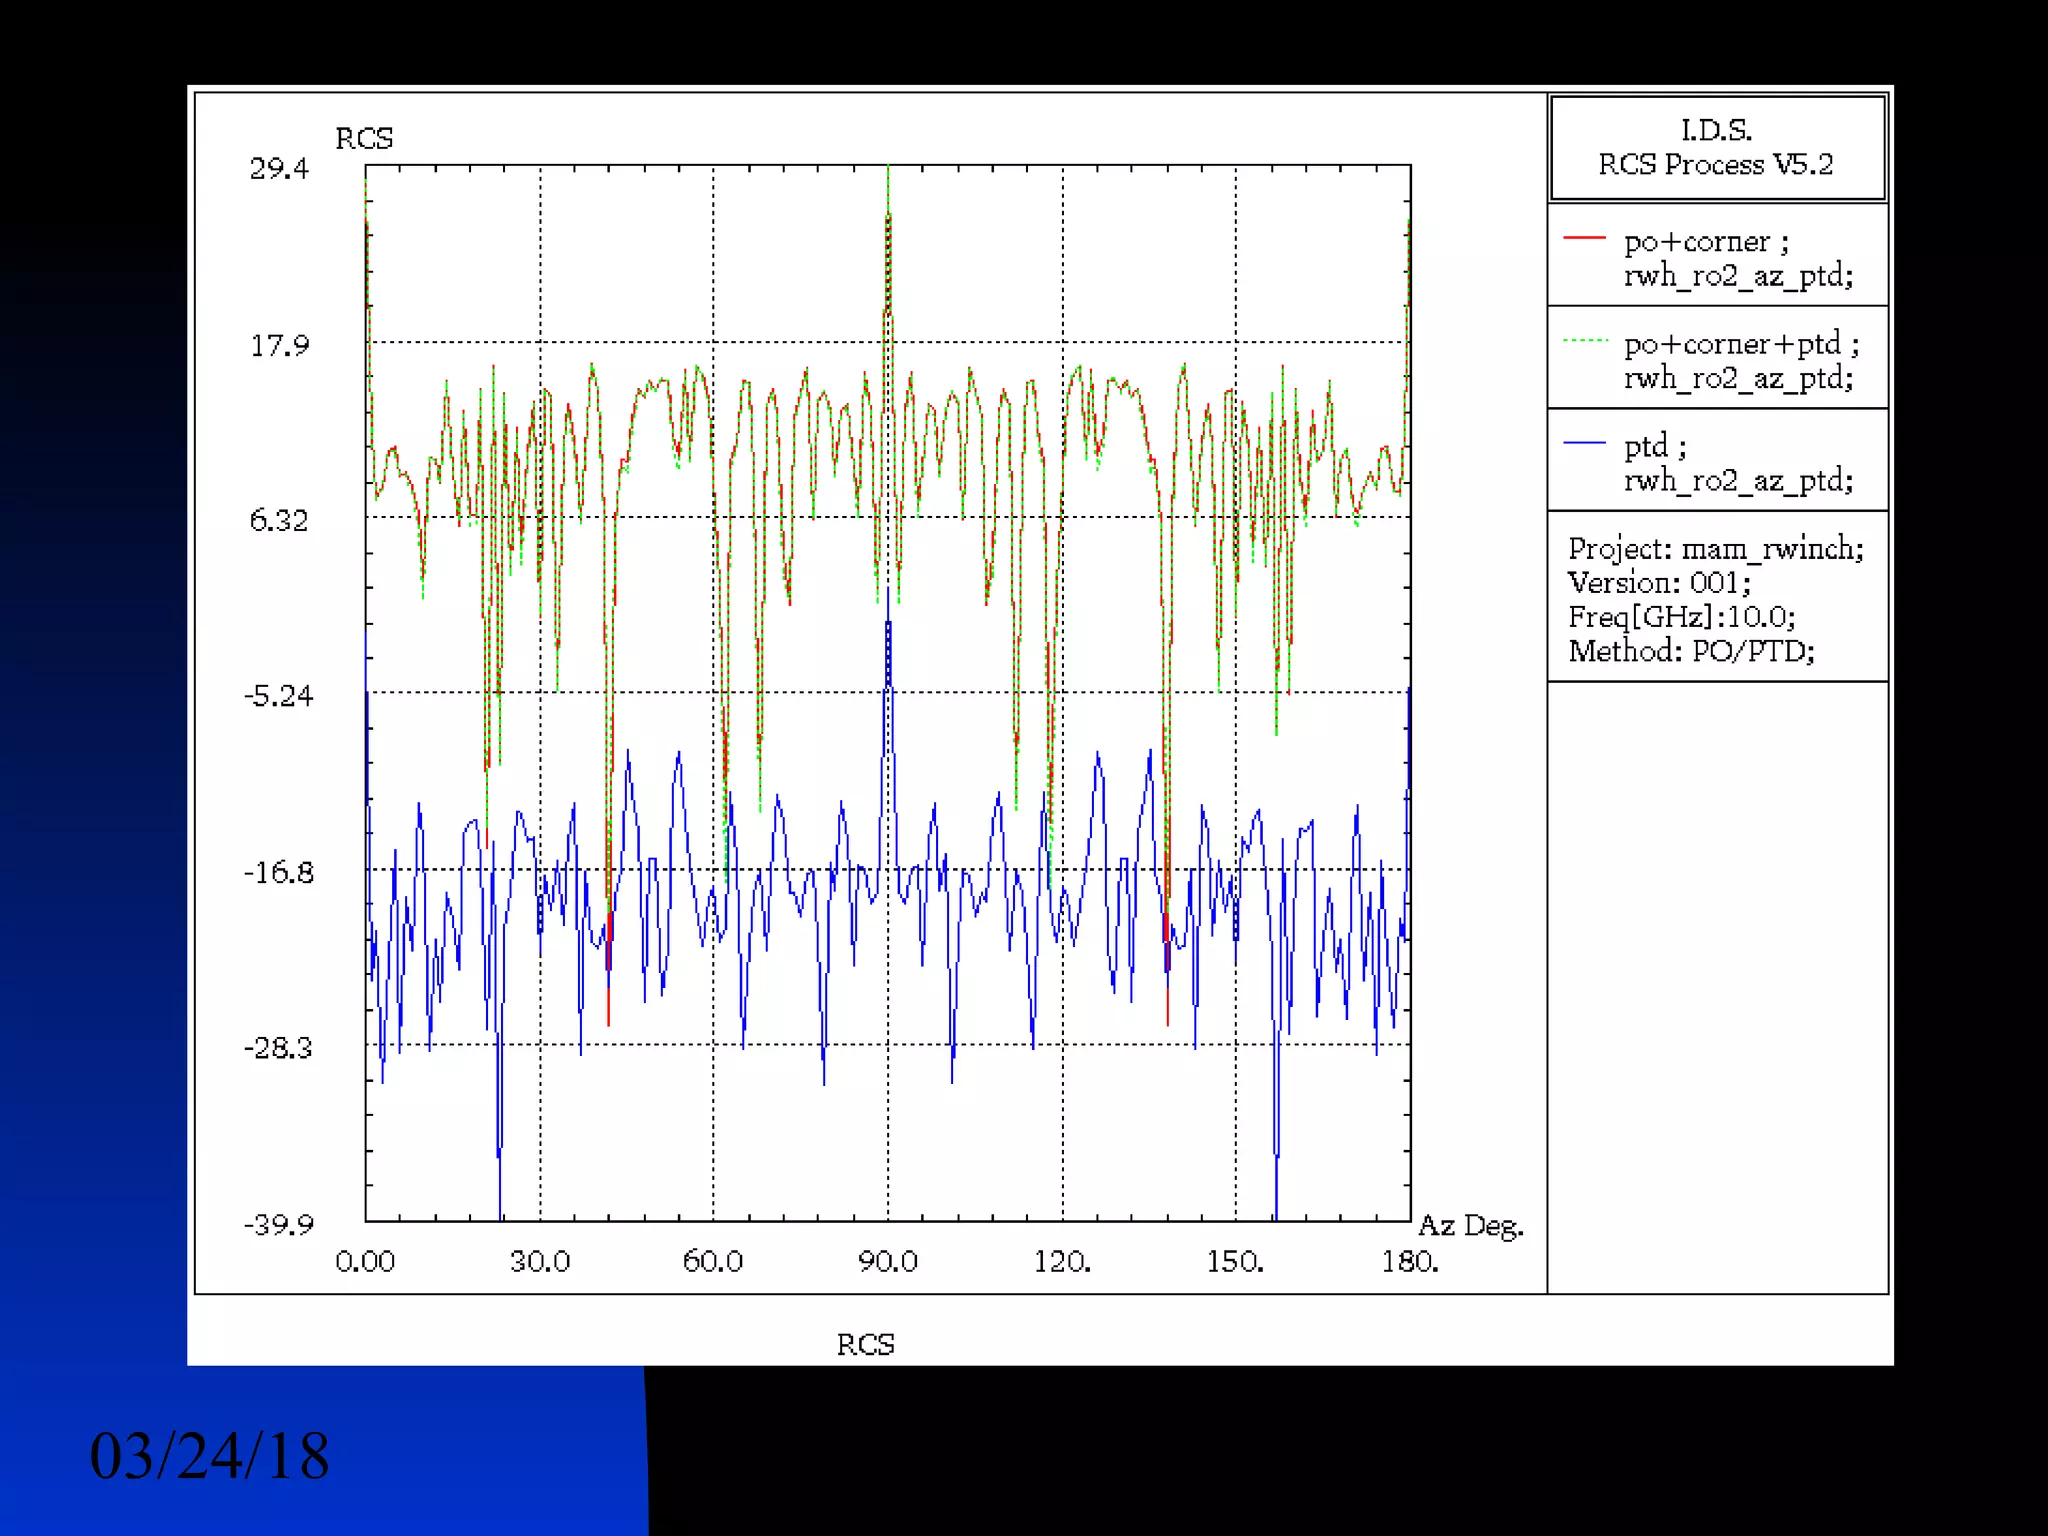Click the green dotted po+corner+ptd legend line
Image resolution: width=2048 pixels, height=1536 pixels.
[1584, 341]
